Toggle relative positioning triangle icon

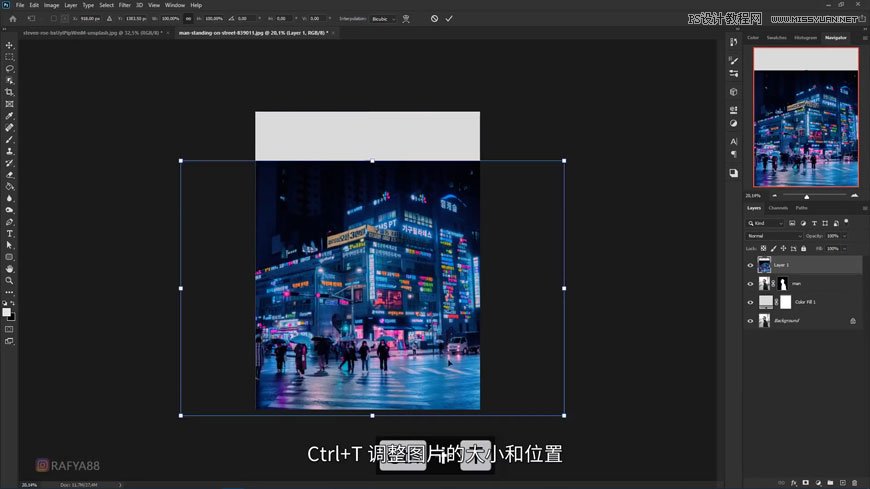click(109, 18)
